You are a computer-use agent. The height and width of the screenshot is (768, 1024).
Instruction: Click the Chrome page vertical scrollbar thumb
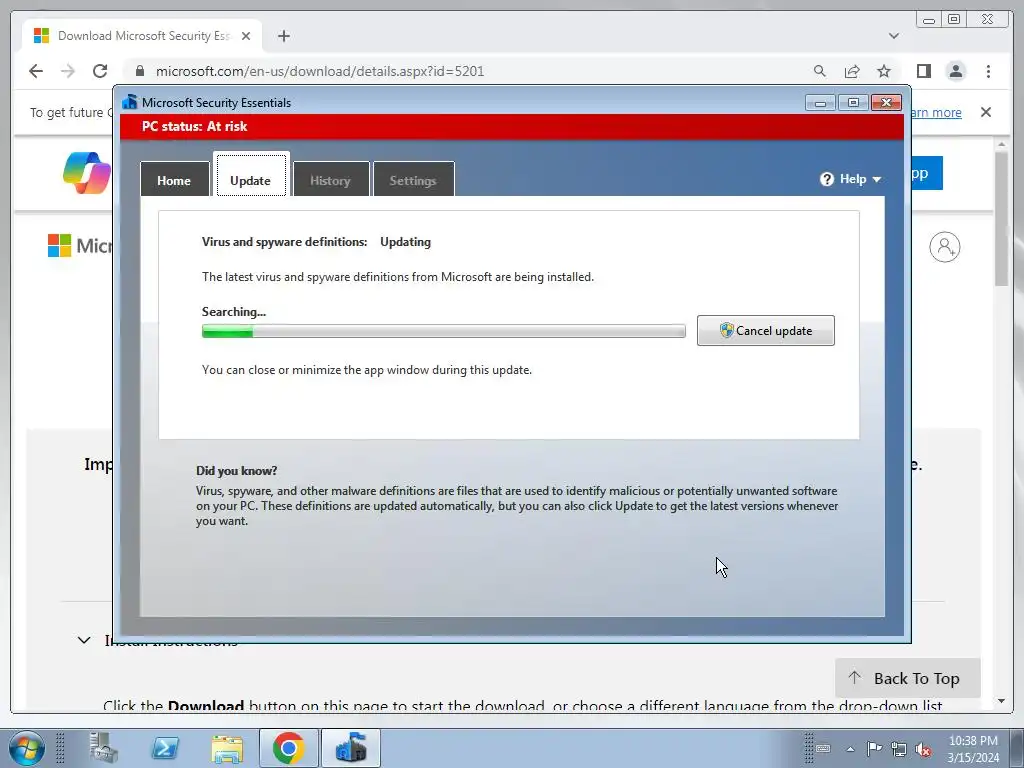click(x=1002, y=218)
